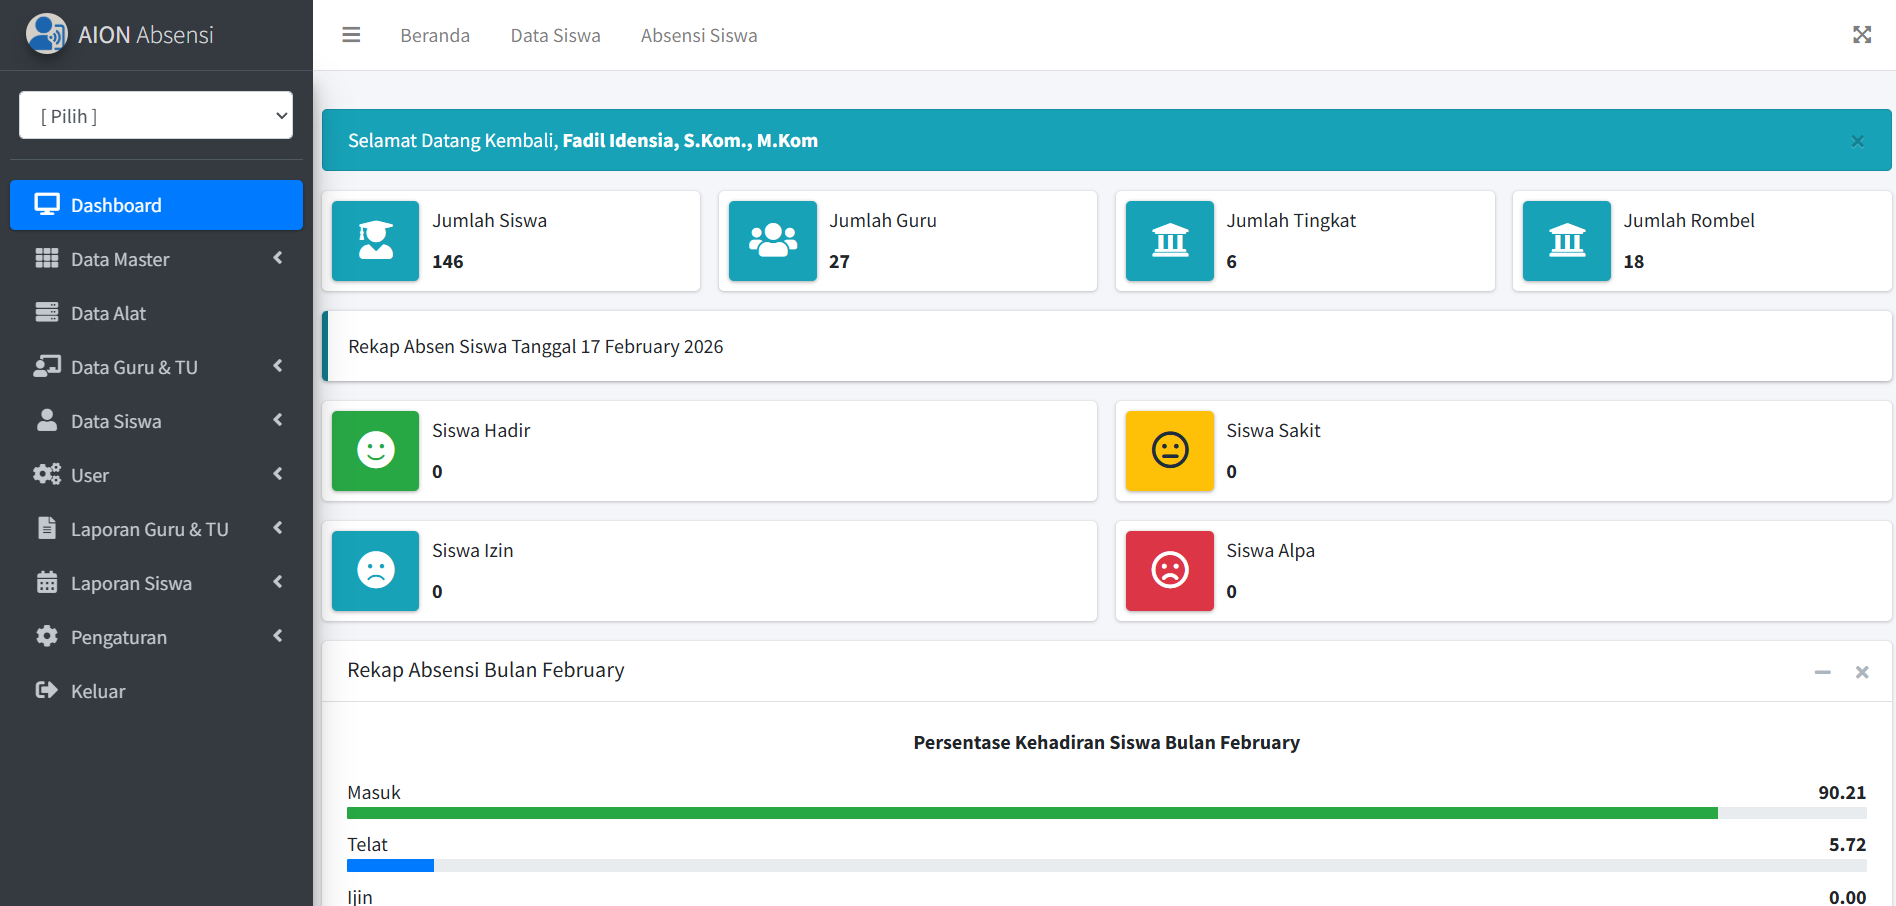Expand the Laporan Siswa submenu
Image resolution: width=1896 pixels, height=906 pixels.
pyautogui.click(x=156, y=583)
